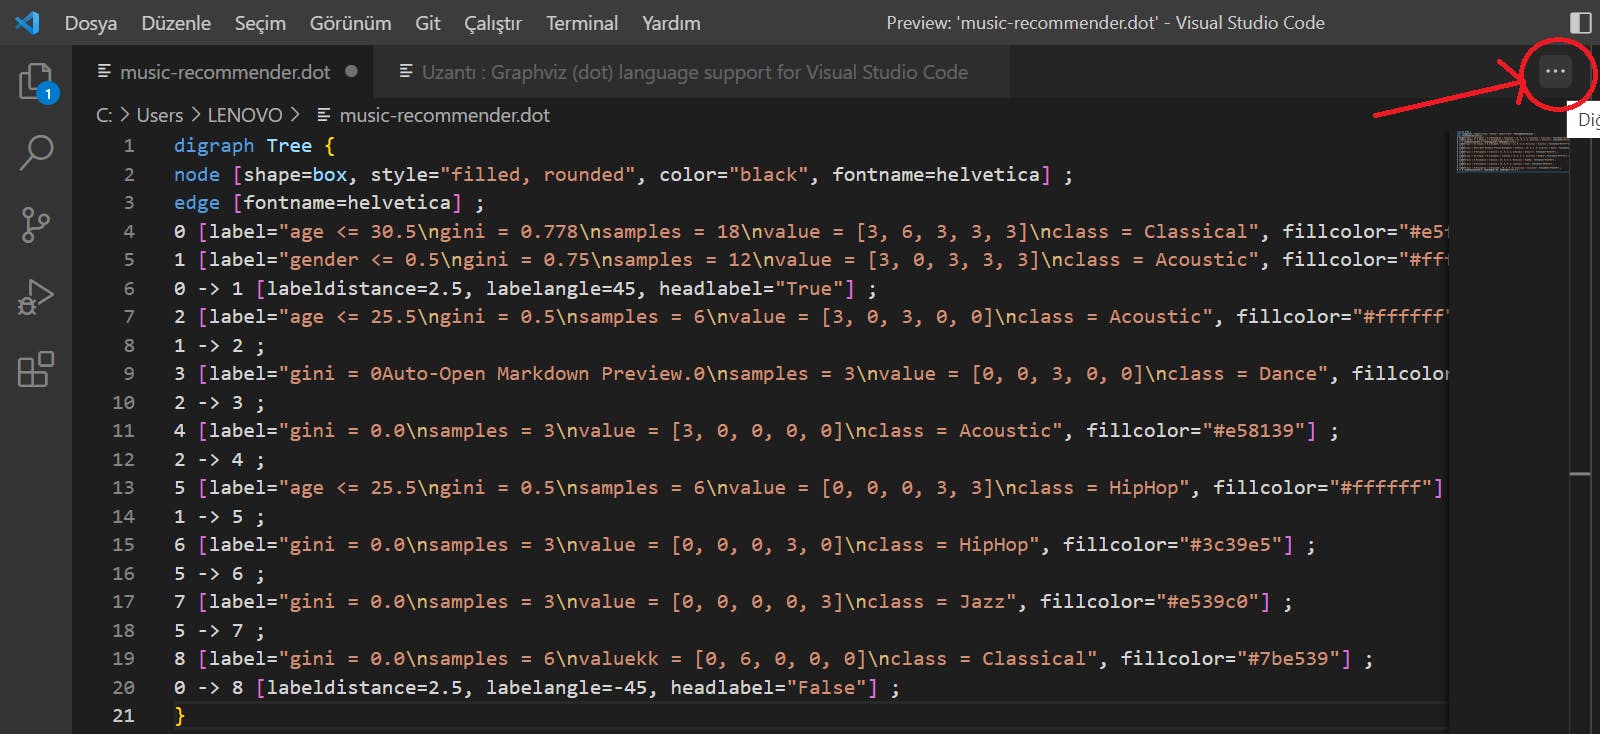Click 'Jazz' class name on line 17
The width and height of the screenshot is (1600, 734).
[x=982, y=602]
